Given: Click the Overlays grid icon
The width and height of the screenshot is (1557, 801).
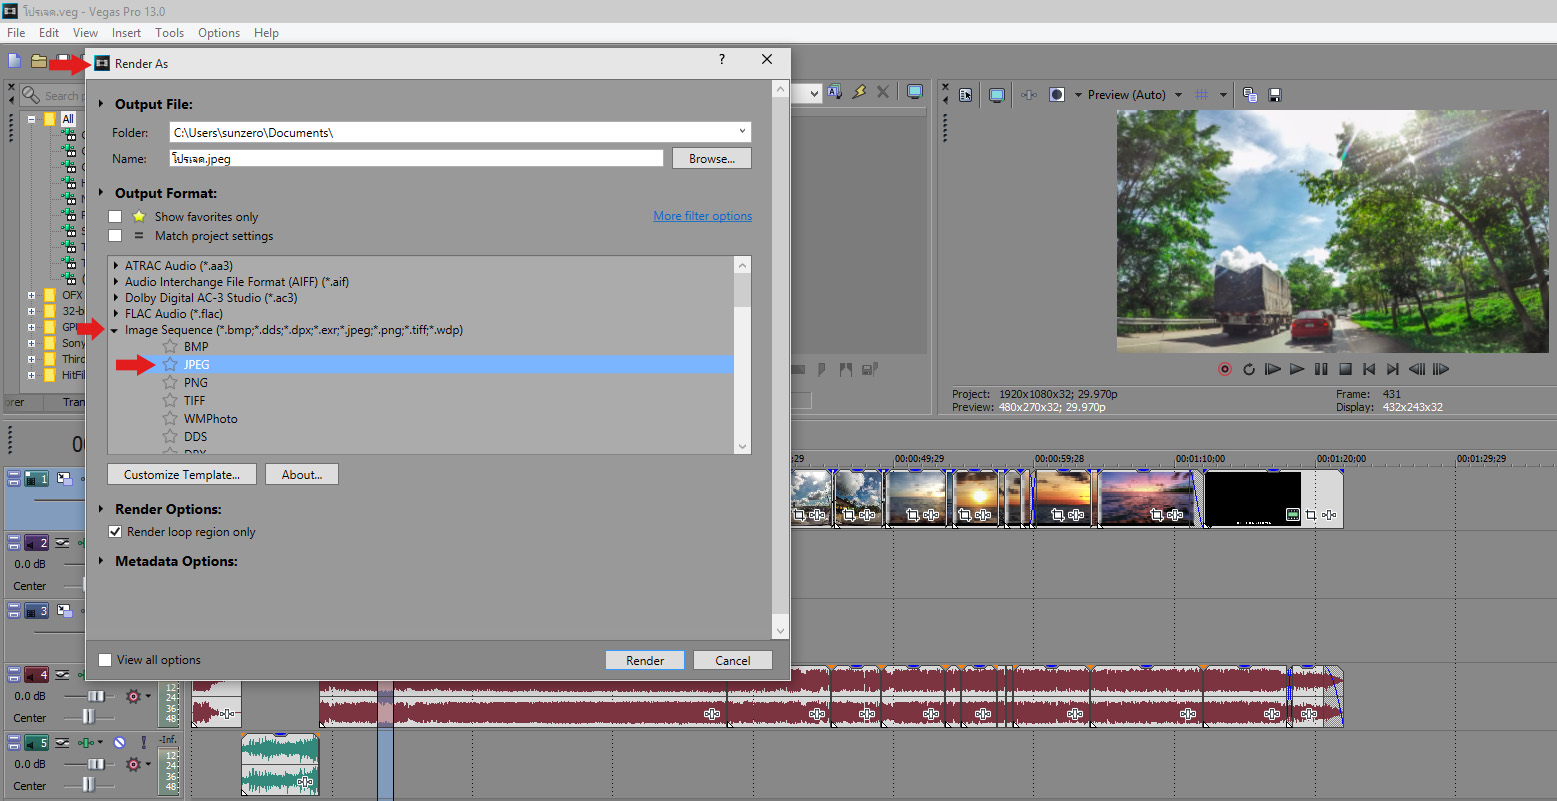Looking at the screenshot, I should (1202, 94).
